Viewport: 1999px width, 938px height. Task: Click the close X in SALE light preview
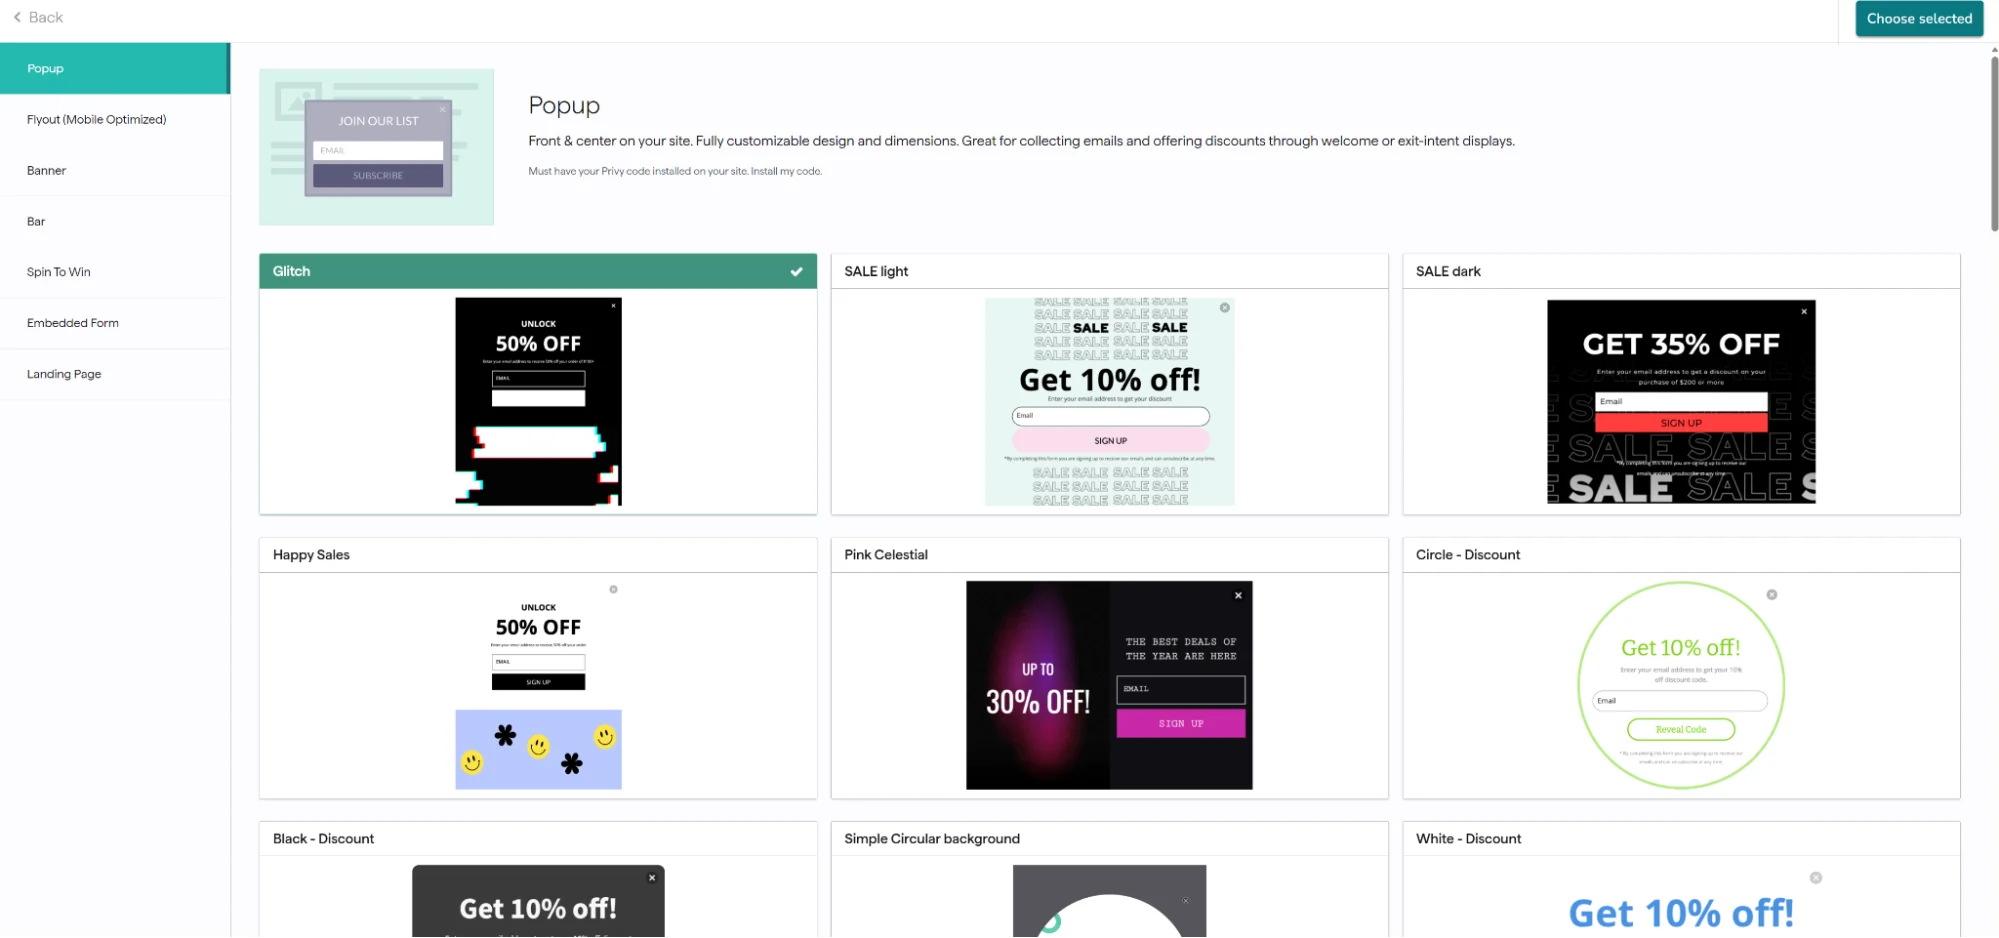(x=1224, y=308)
